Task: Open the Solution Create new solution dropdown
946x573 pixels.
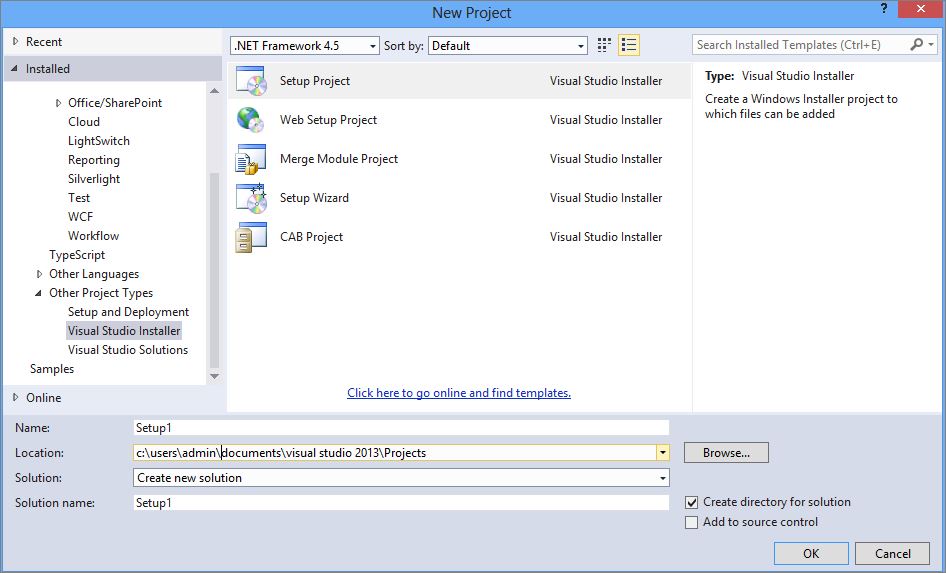Action: click(401, 478)
